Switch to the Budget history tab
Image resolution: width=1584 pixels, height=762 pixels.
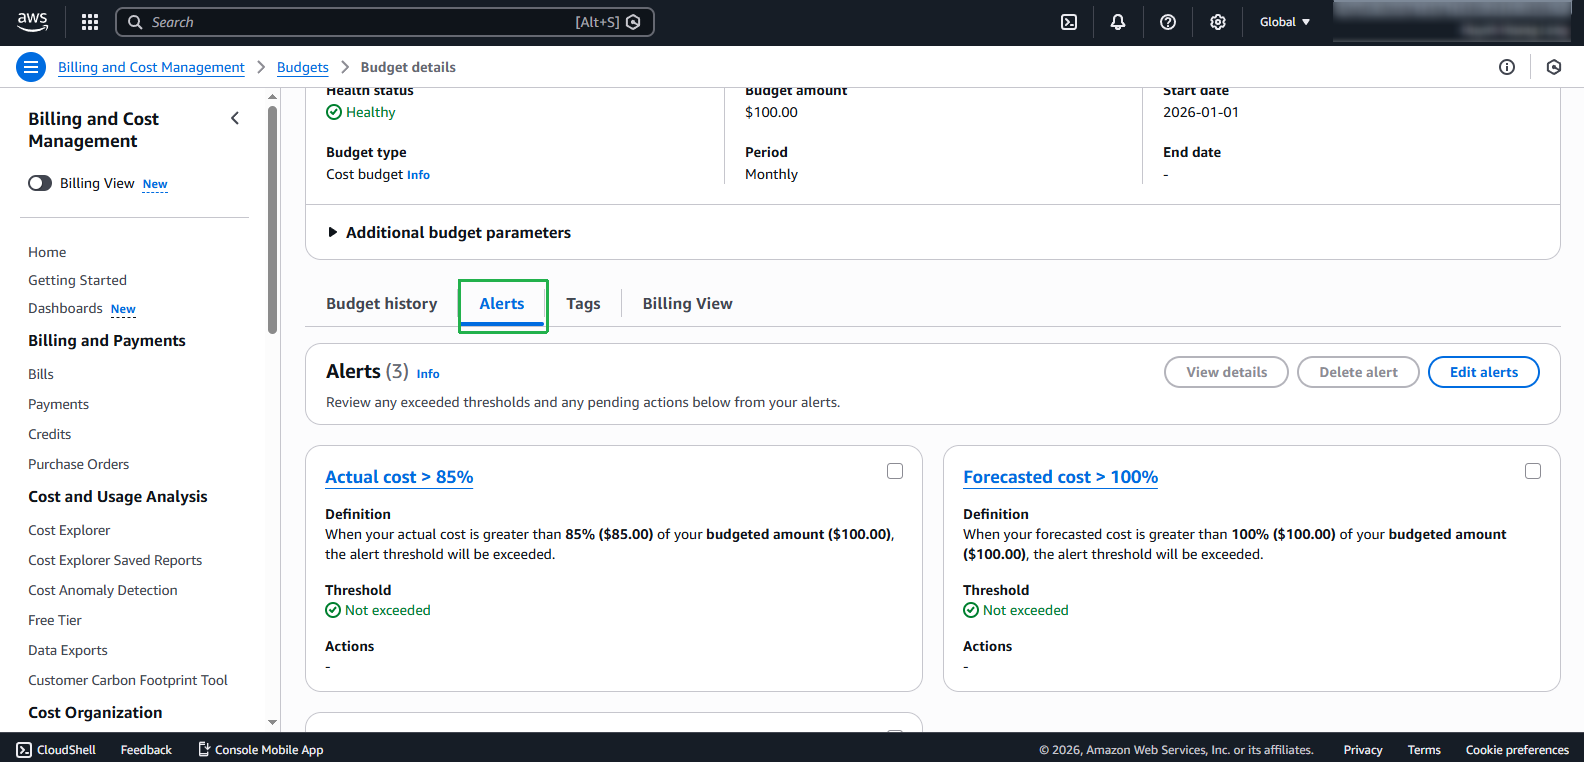point(382,303)
